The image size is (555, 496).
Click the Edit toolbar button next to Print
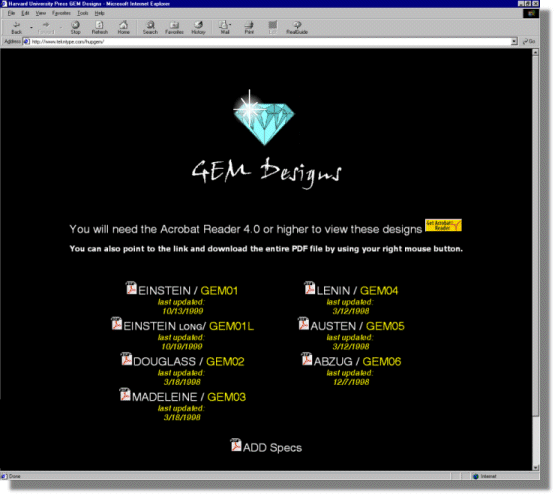point(273,27)
